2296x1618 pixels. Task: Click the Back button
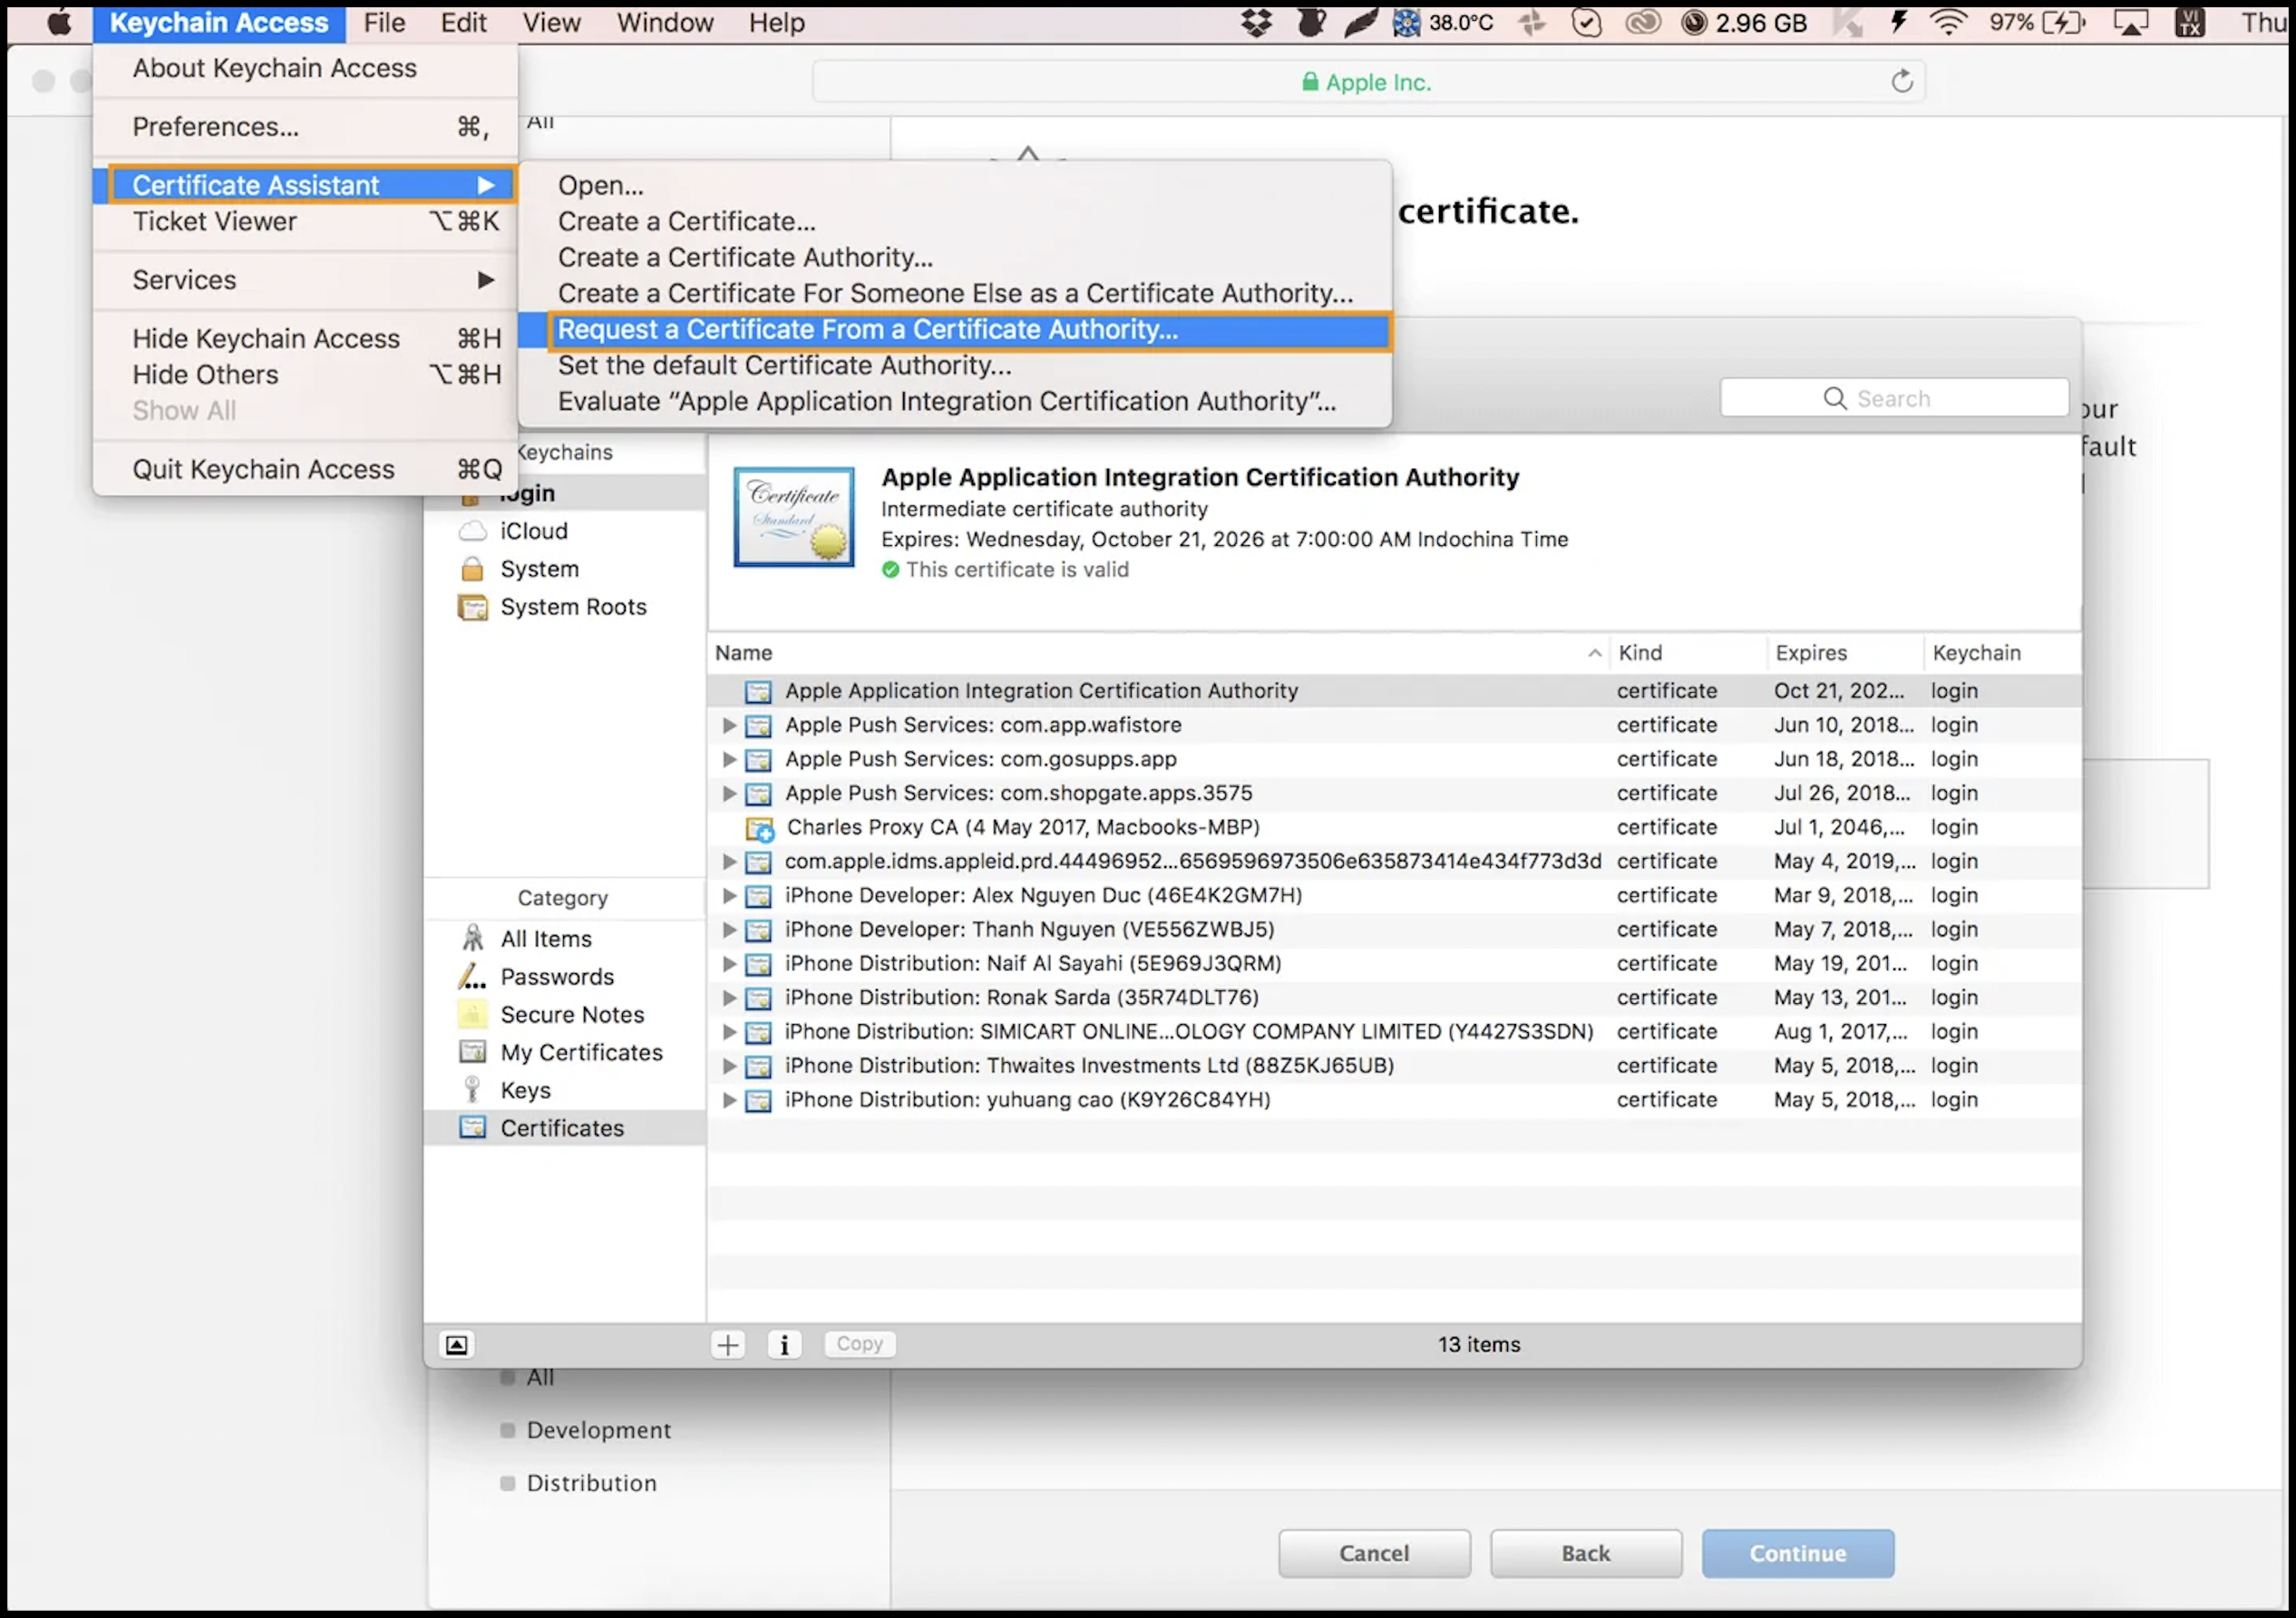(x=1585, y=1553)
